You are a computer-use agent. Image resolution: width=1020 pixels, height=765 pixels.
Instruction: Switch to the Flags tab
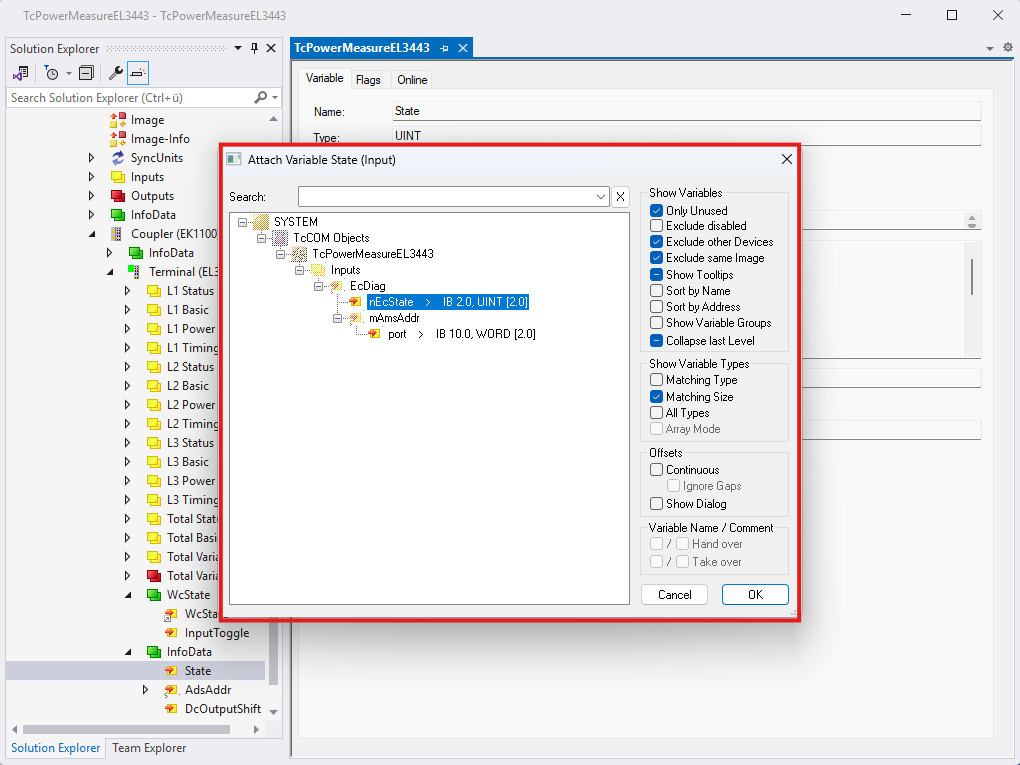(x=368, y=80)
